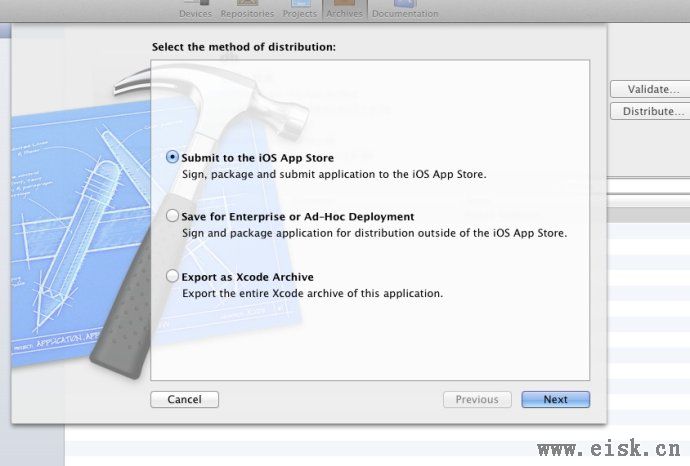
Task: Open the Archives tab
Action: [x=345, y=9]
